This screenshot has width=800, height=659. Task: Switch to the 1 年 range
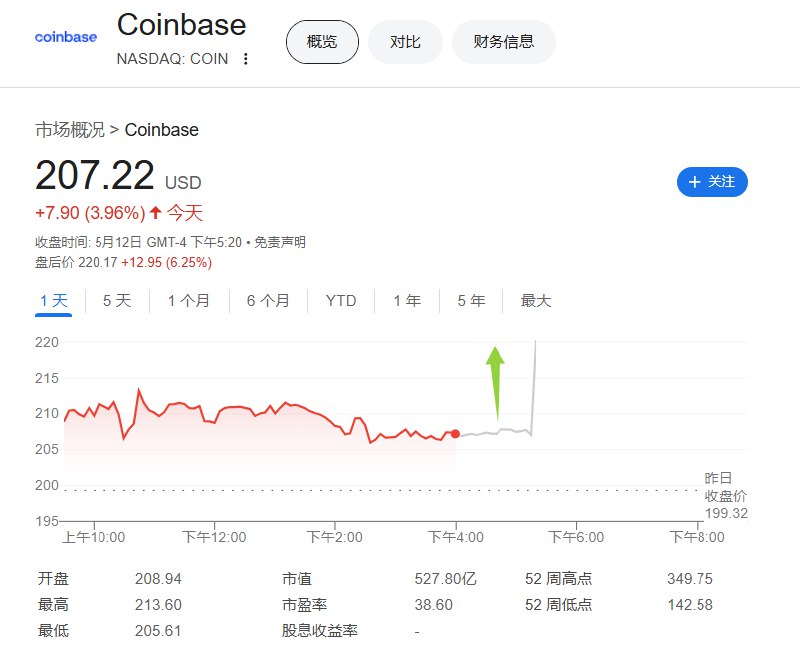407,301
